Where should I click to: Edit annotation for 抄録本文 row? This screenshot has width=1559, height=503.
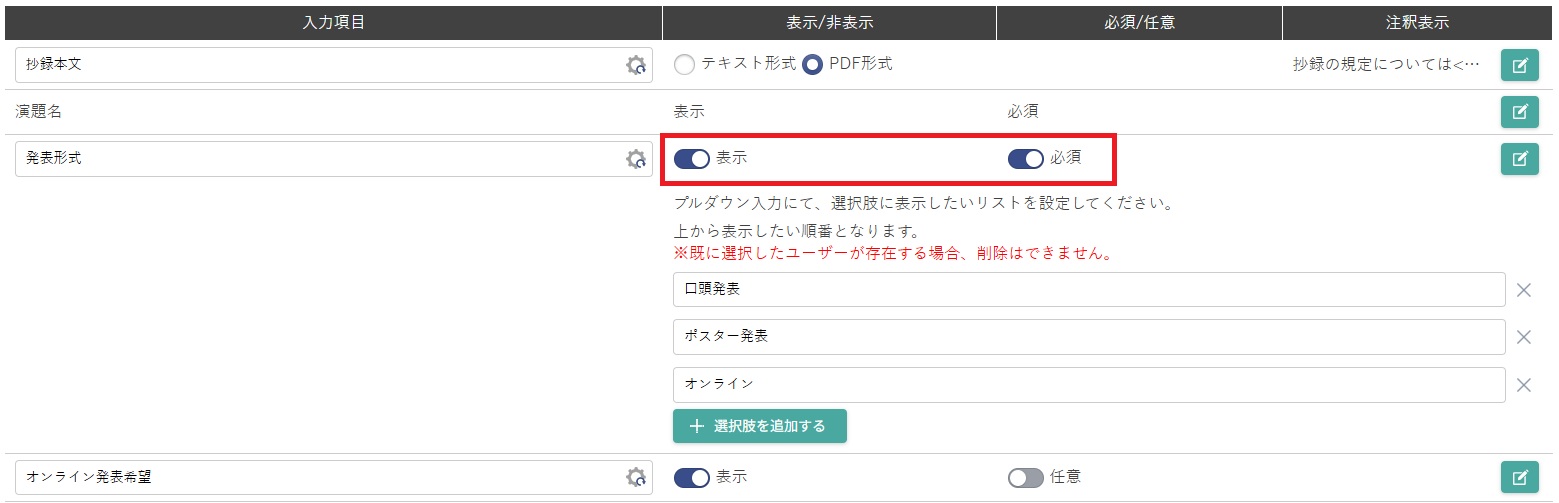tap(1519, 66)
